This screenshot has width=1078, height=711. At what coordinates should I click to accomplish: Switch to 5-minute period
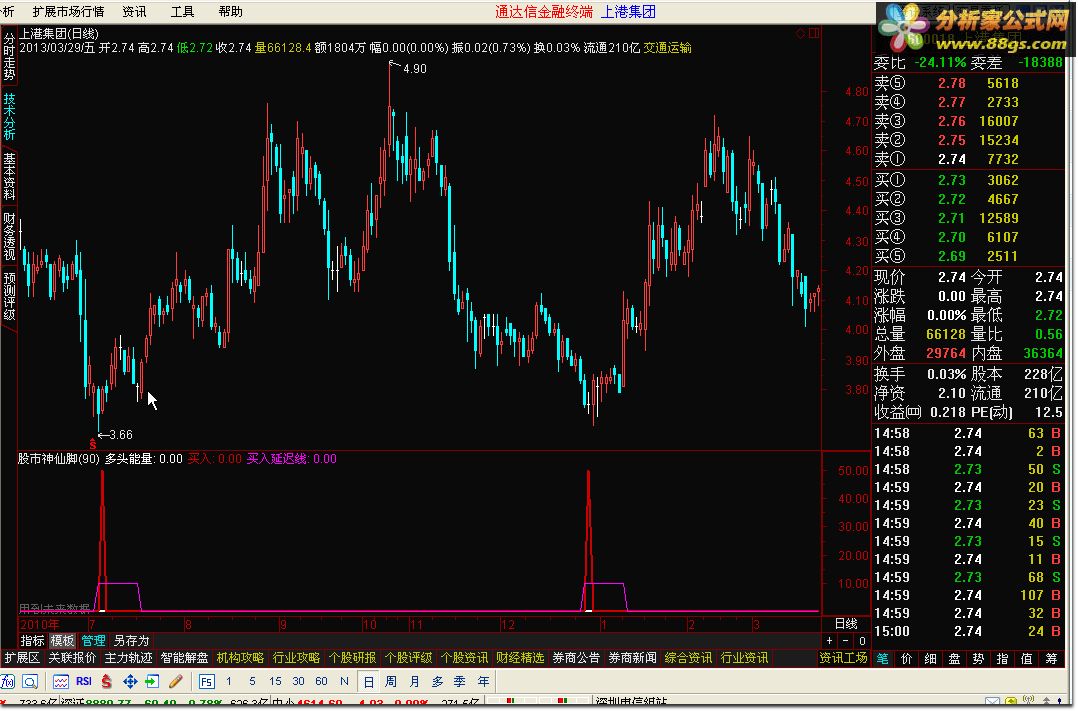coord(252,681)
